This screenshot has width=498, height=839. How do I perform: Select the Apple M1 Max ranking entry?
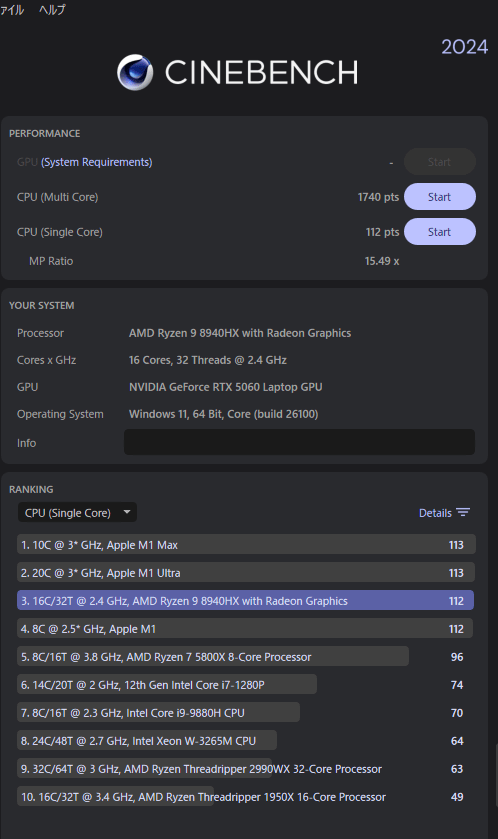pos(246,545)
